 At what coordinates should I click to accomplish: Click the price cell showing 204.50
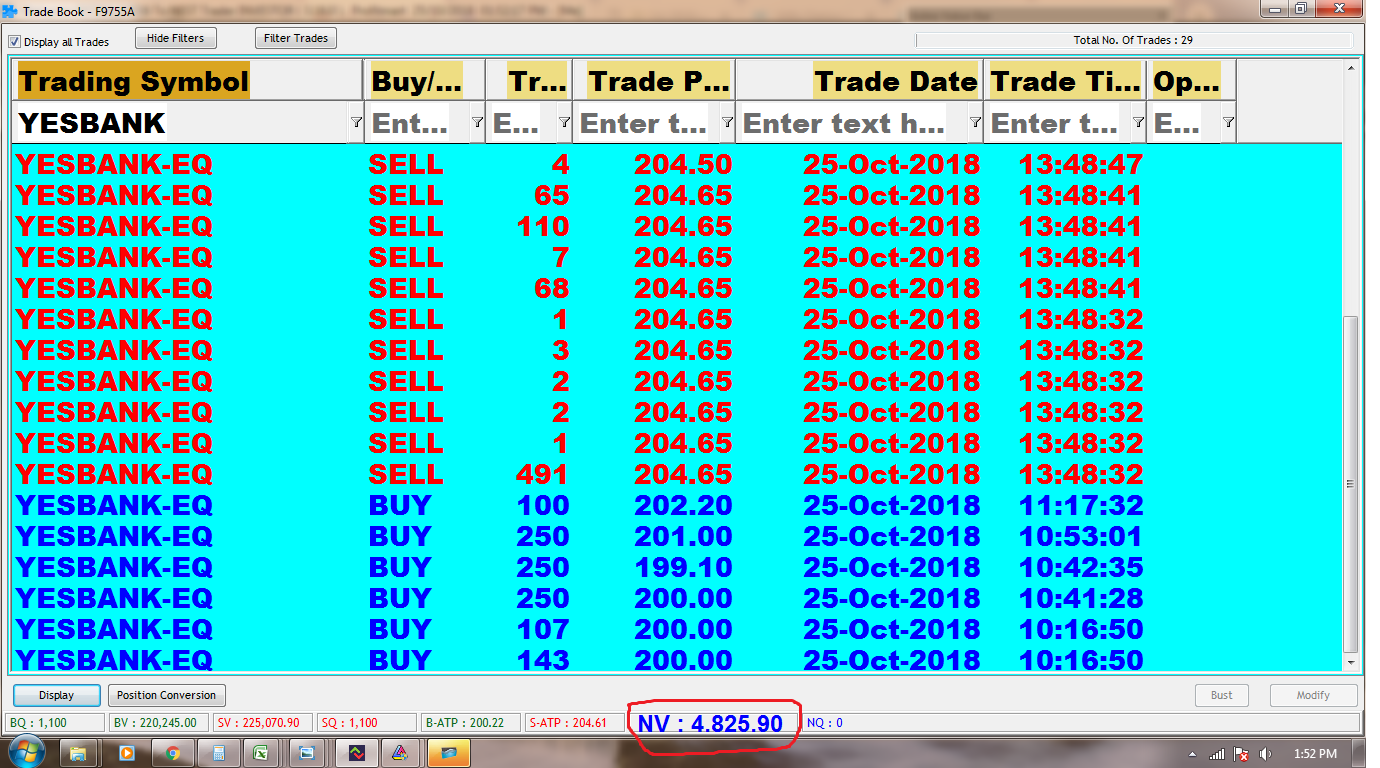coord(683,164)
